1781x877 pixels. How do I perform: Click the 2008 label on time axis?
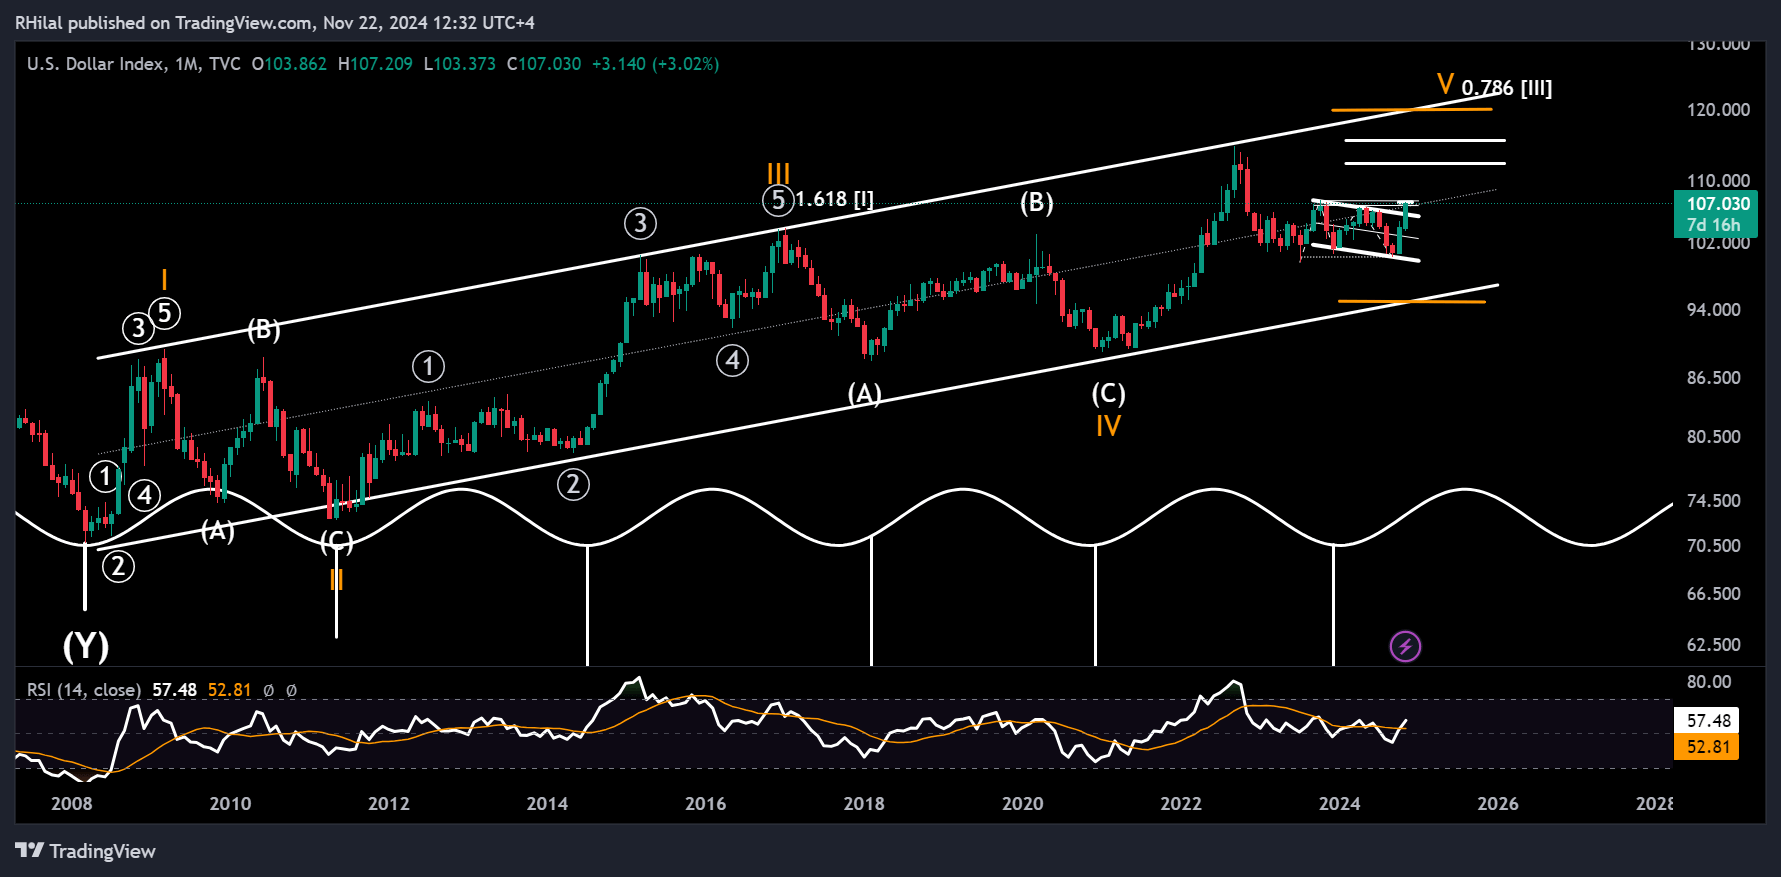pyautogui.click(x=72, y=804)
